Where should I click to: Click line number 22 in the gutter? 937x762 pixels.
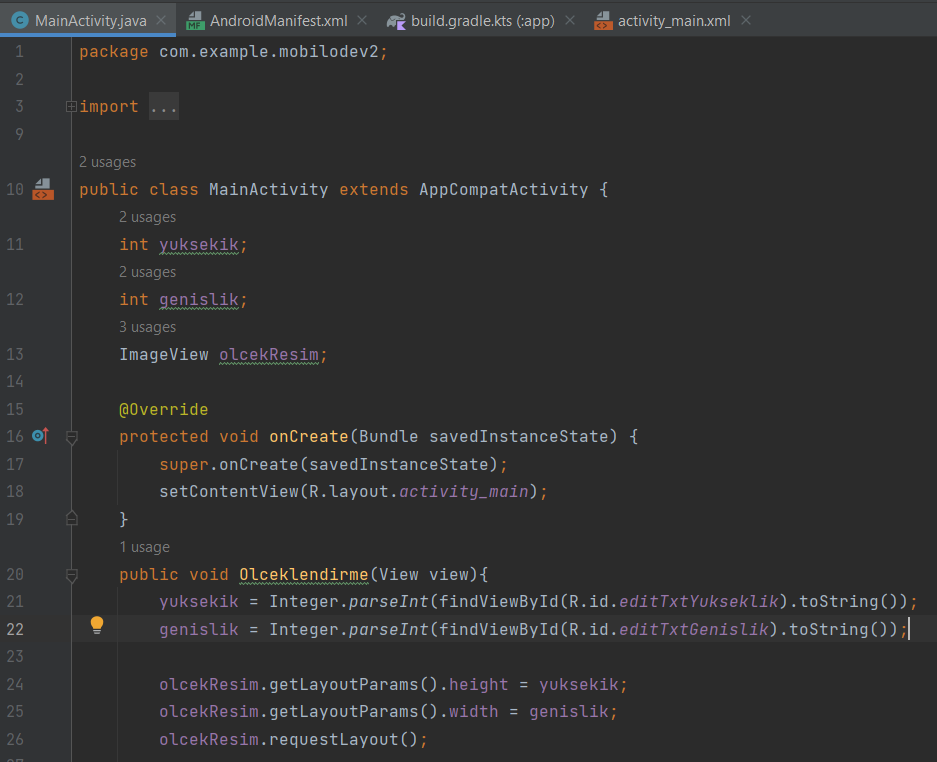coord(15,629)
